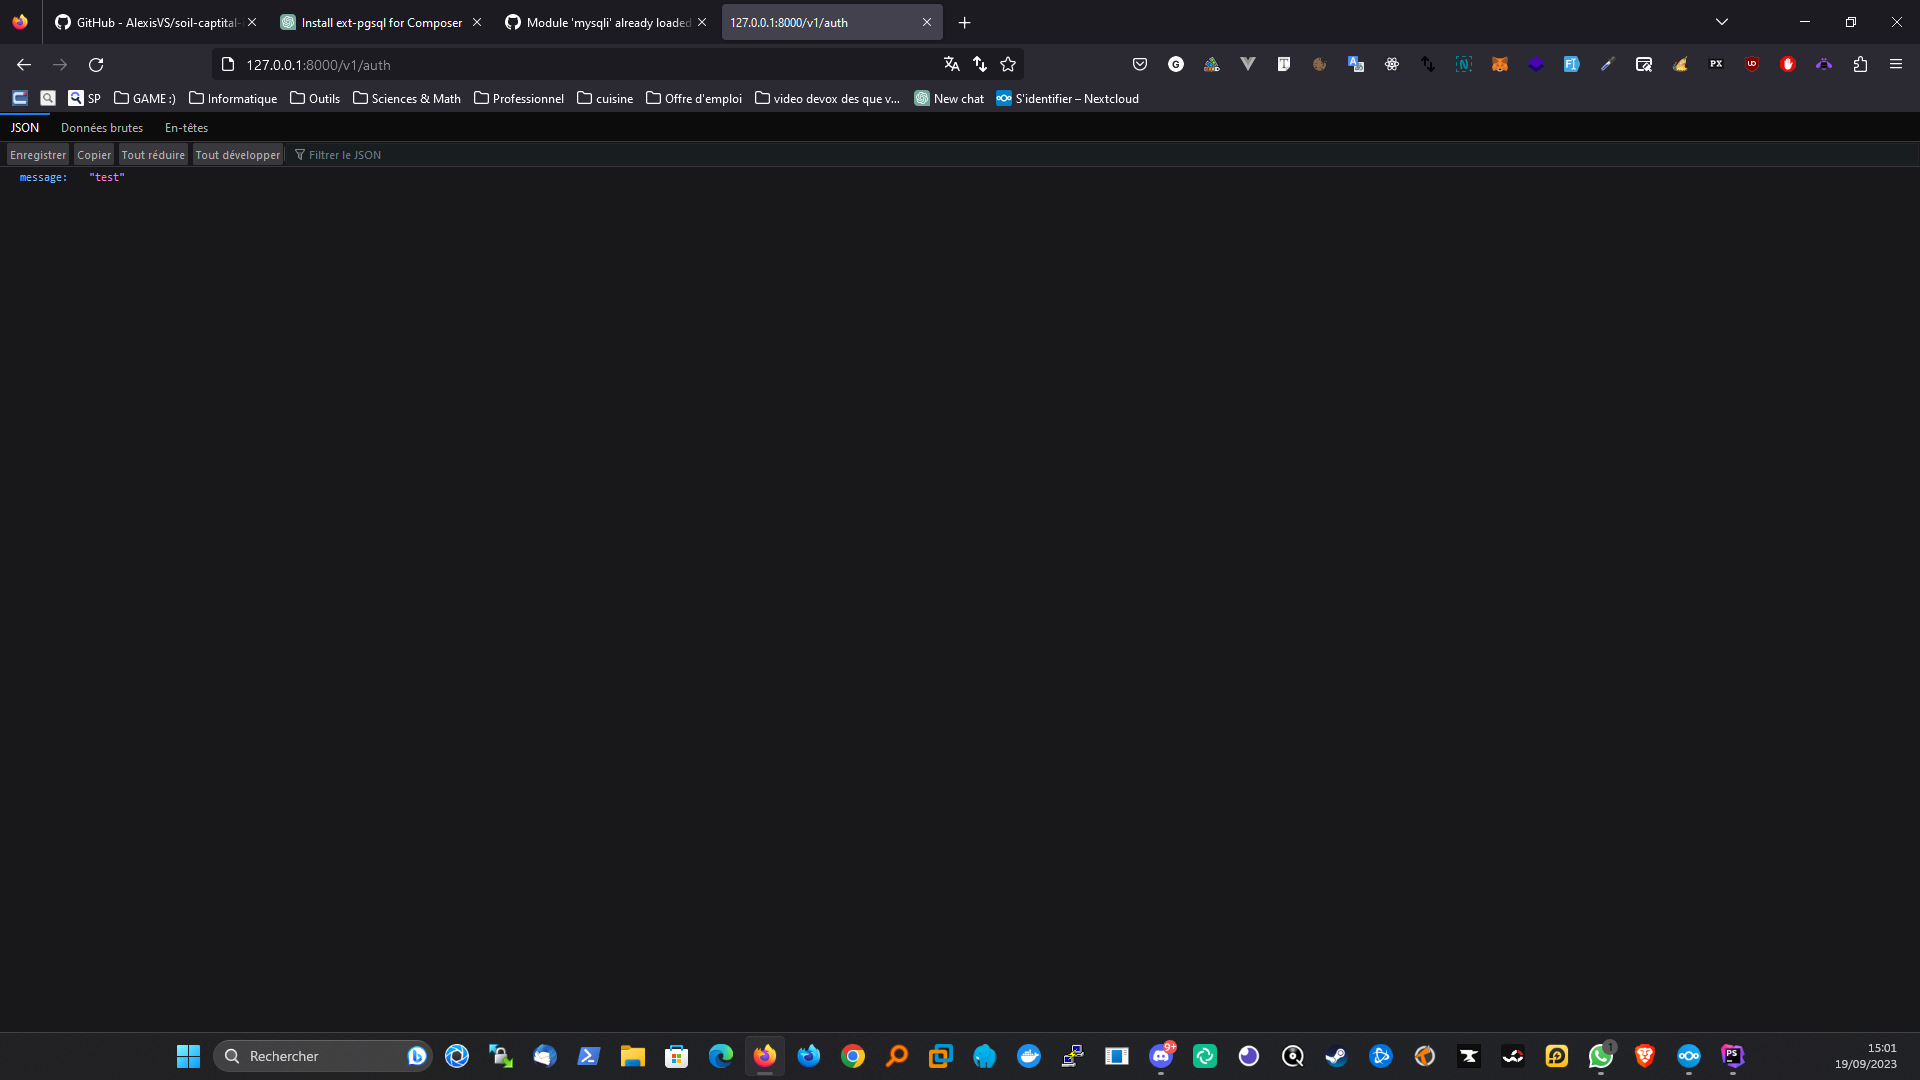The width and height of the screenshot is (1920, 1080).
Task: Focus the Filtrer le JSON field
Action: pyautogui.click(x=345, y=155)
